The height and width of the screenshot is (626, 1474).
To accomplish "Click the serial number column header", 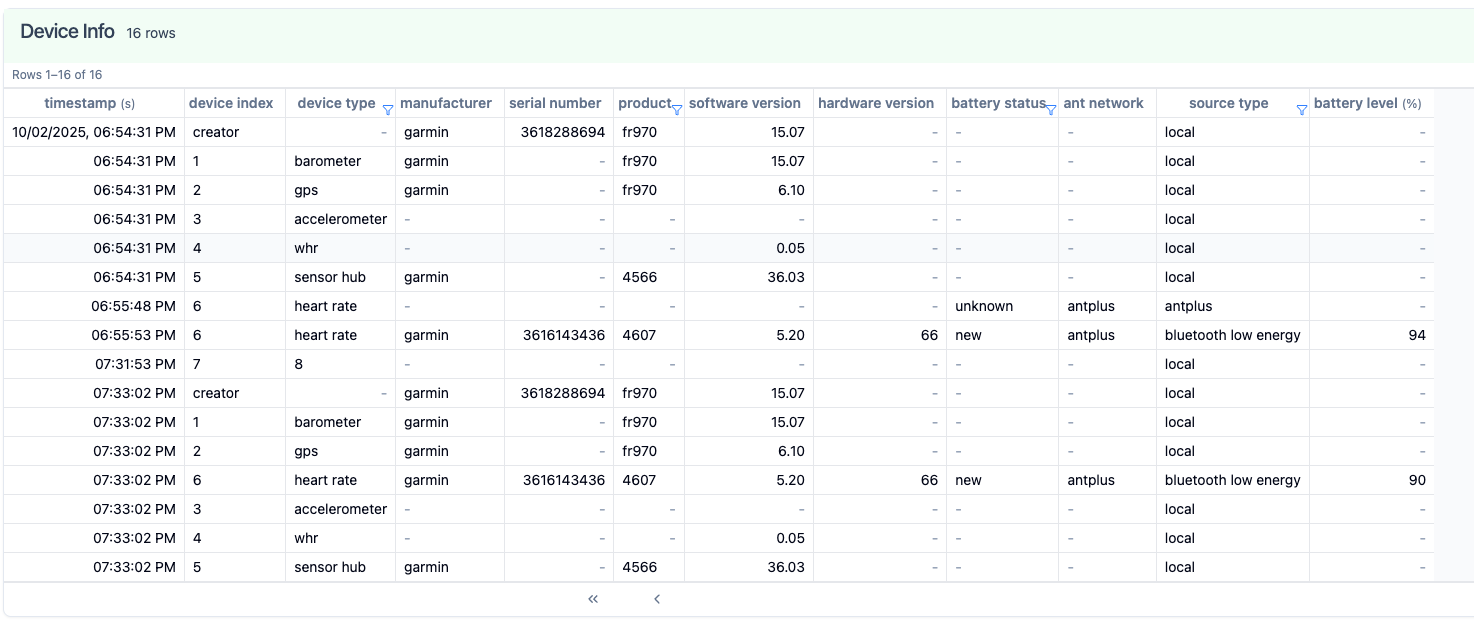I will (x=555, y=103).
